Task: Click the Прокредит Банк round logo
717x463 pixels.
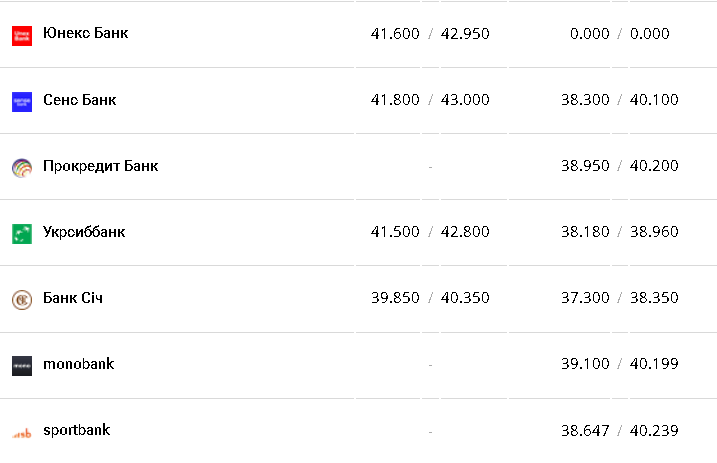Action: 22,167
